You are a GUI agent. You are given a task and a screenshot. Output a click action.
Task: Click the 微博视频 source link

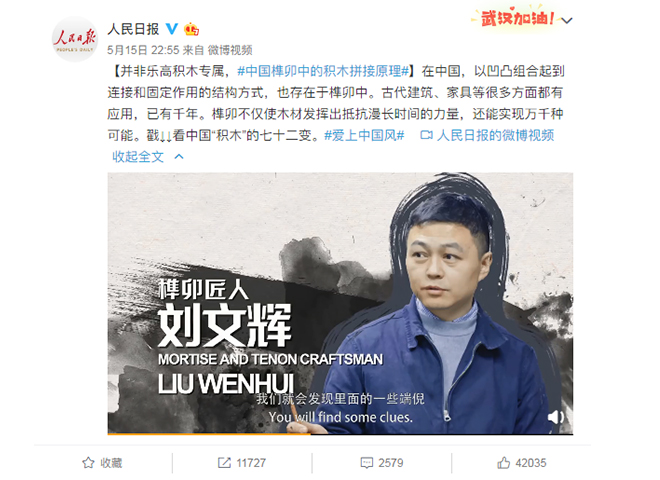[230, 50]
